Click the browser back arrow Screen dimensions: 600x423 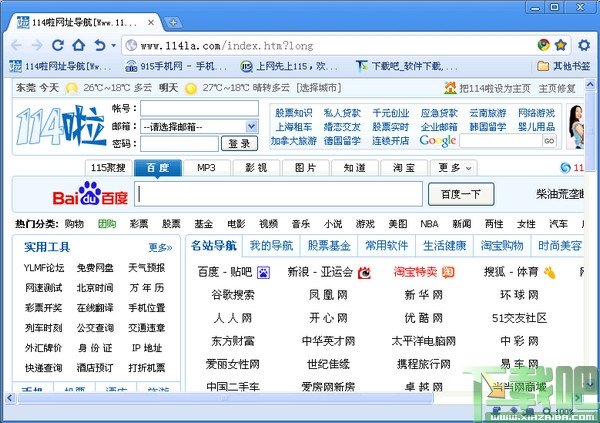[16, 46]
